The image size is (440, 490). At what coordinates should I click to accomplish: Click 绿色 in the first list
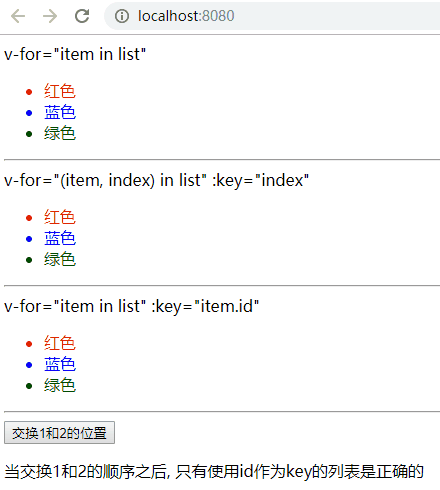click(60, 133)
